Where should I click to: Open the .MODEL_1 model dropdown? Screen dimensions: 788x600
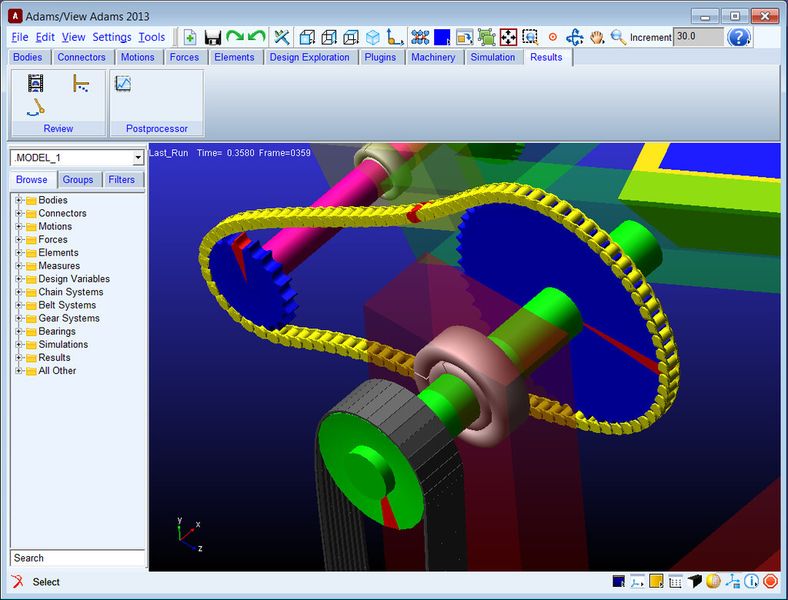(138, 158)
